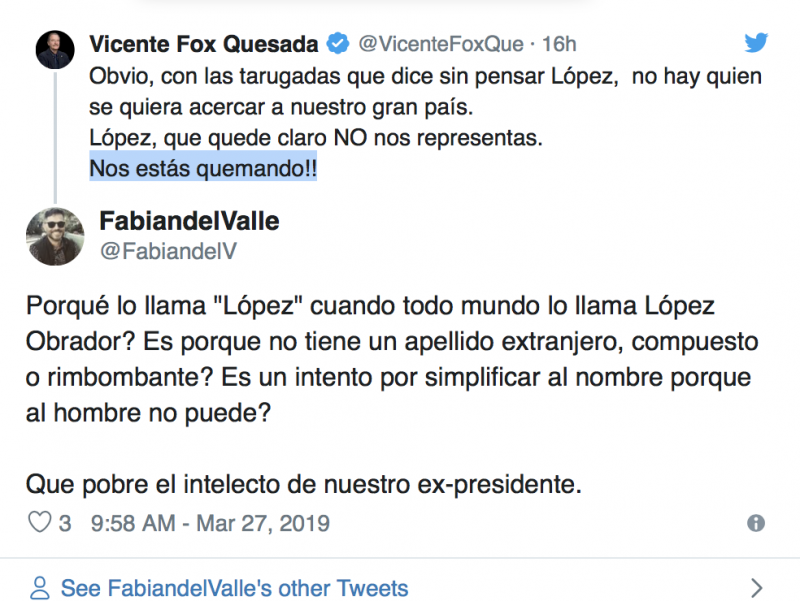
Task: Open the Vicente Fox Quesada name link
Action: (x=204, y=44)
